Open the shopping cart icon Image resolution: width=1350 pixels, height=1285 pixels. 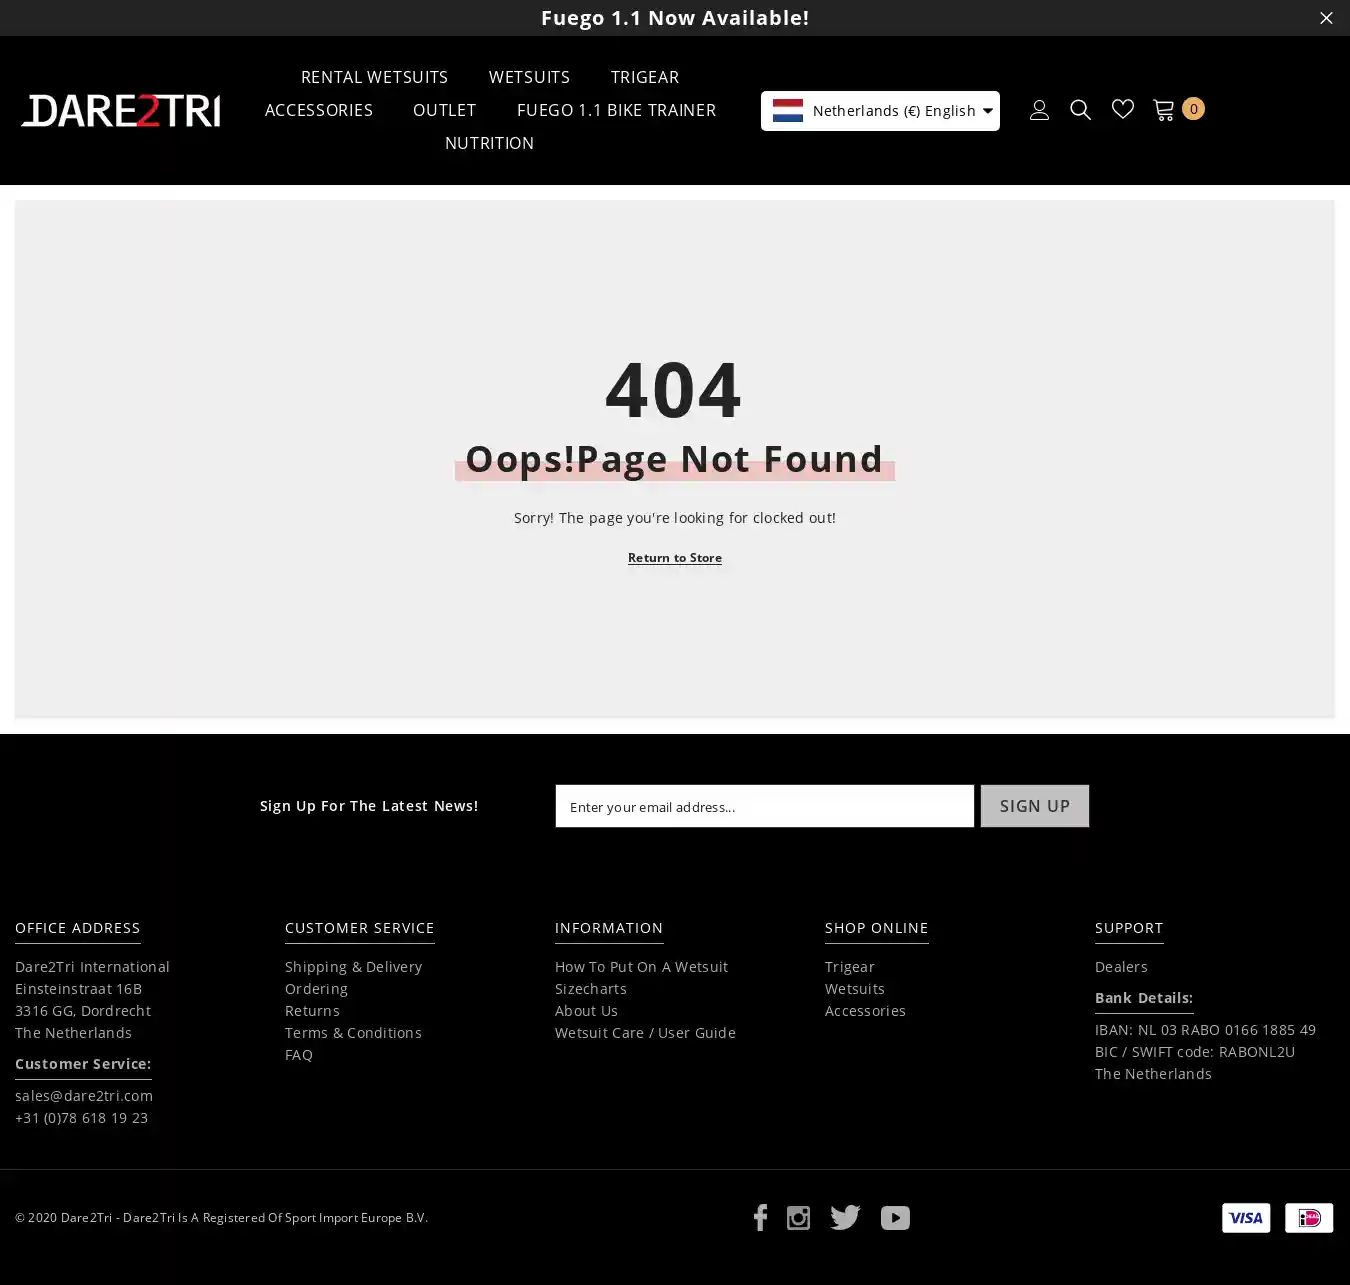point(1164,110)
